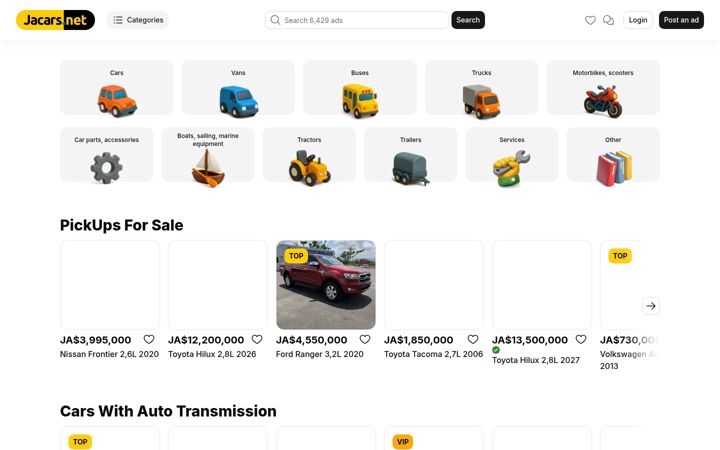Open the Buses category yellow bus icon

[x=360, y=101]
